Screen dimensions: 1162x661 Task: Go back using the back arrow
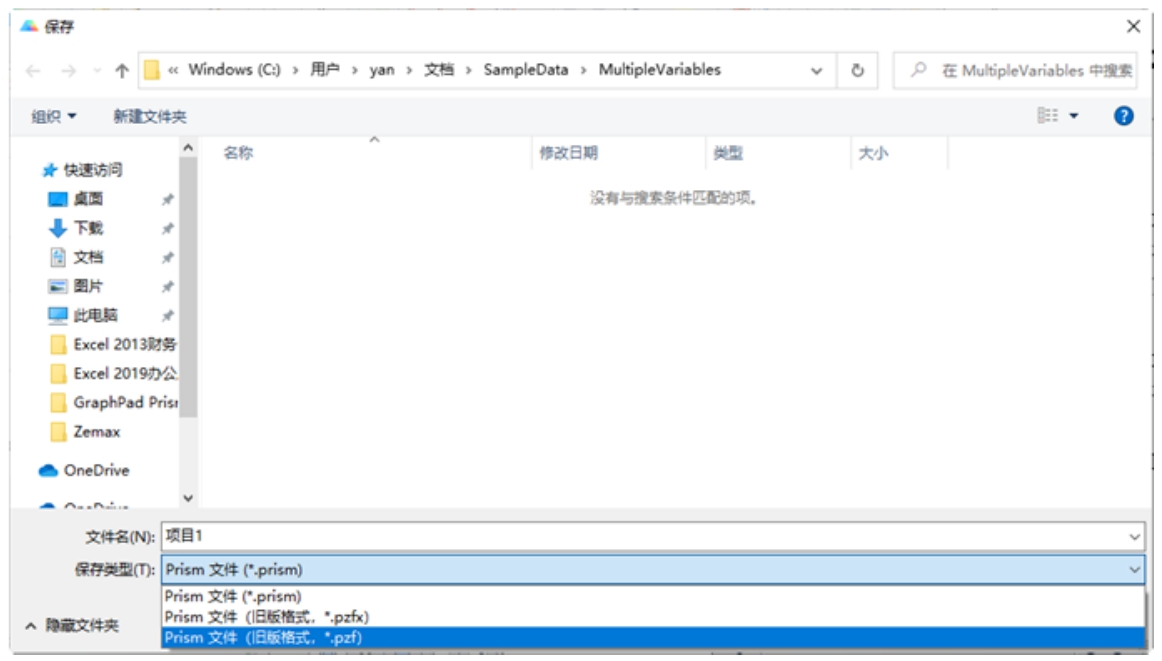coord(33,70)
